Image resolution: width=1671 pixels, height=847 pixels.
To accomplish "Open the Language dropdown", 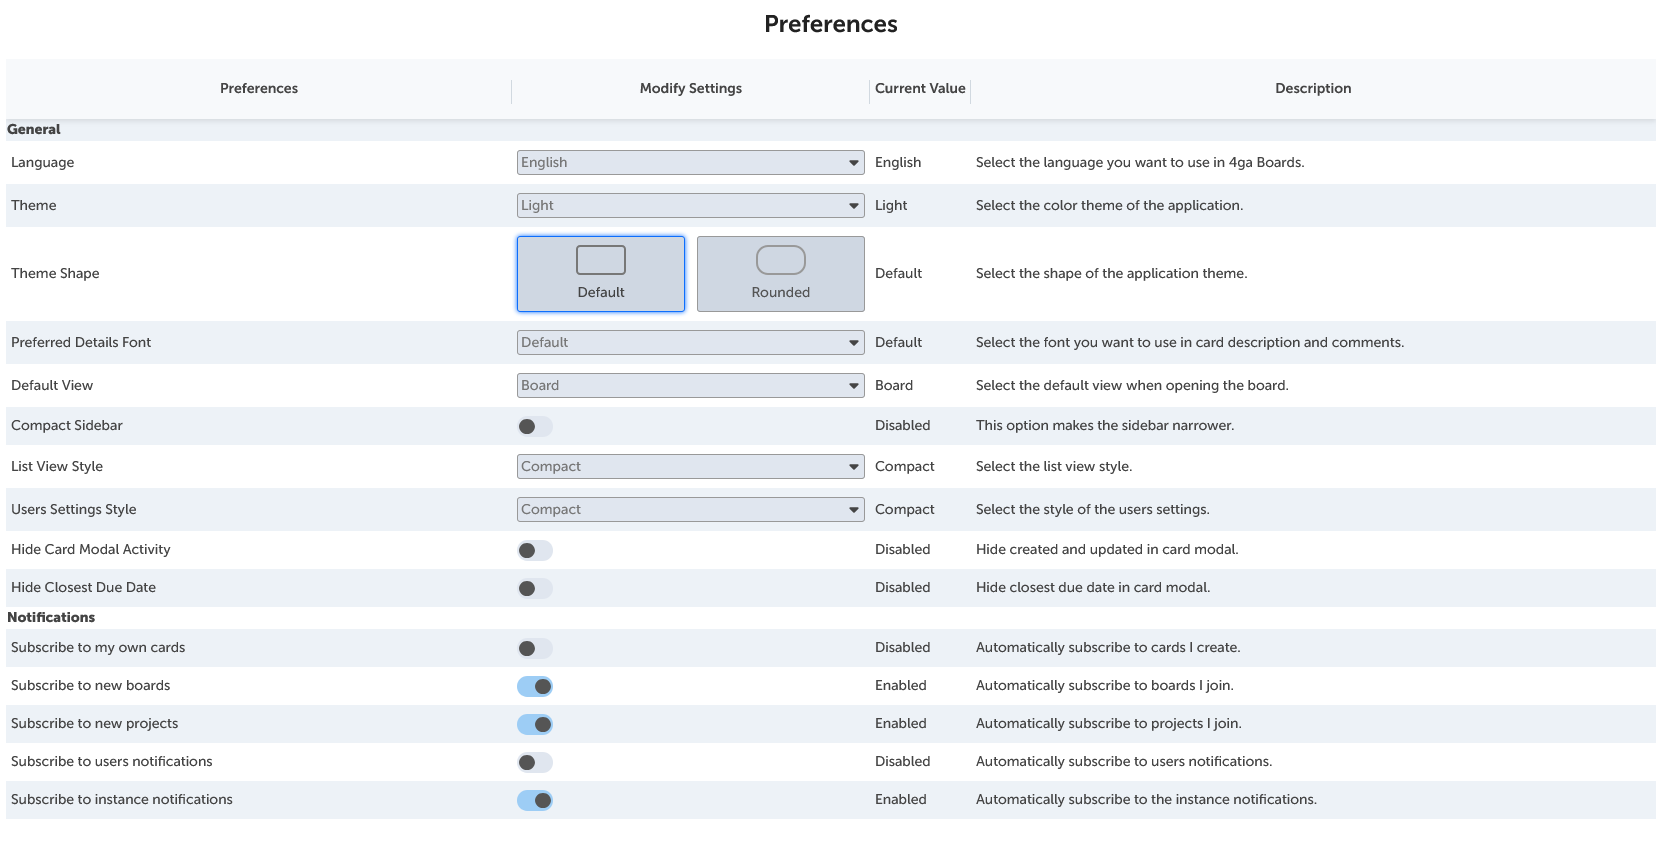I will tap(690, 163).
